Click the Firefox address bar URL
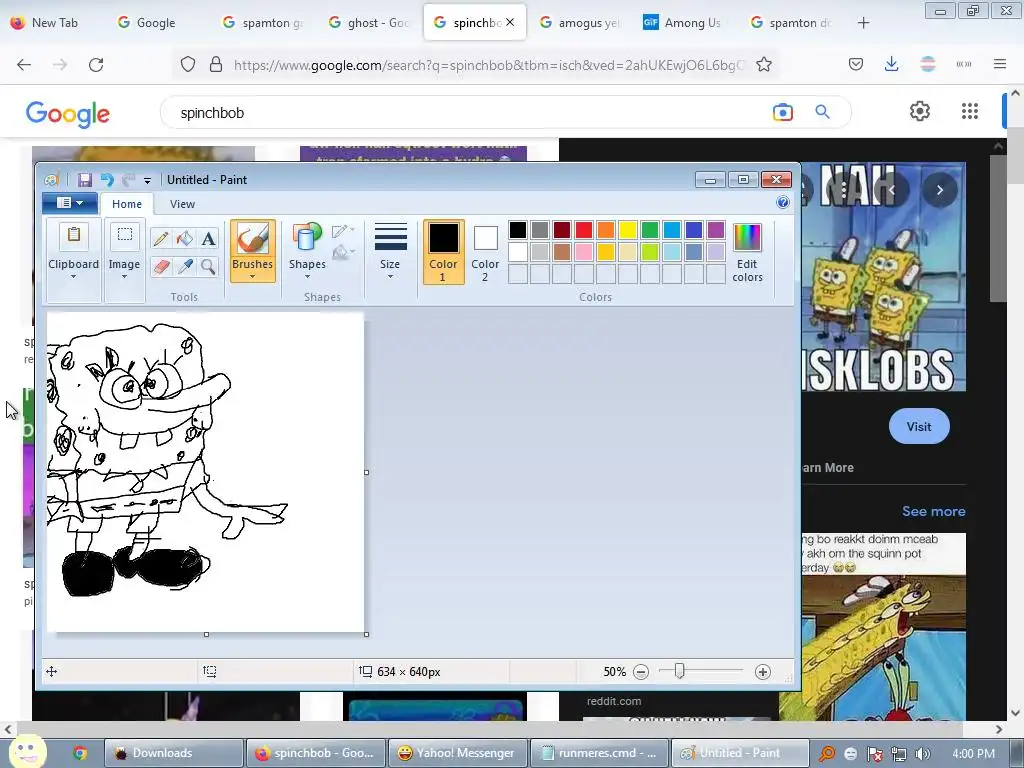This screenshot has height=768, width=1024. 487,65
